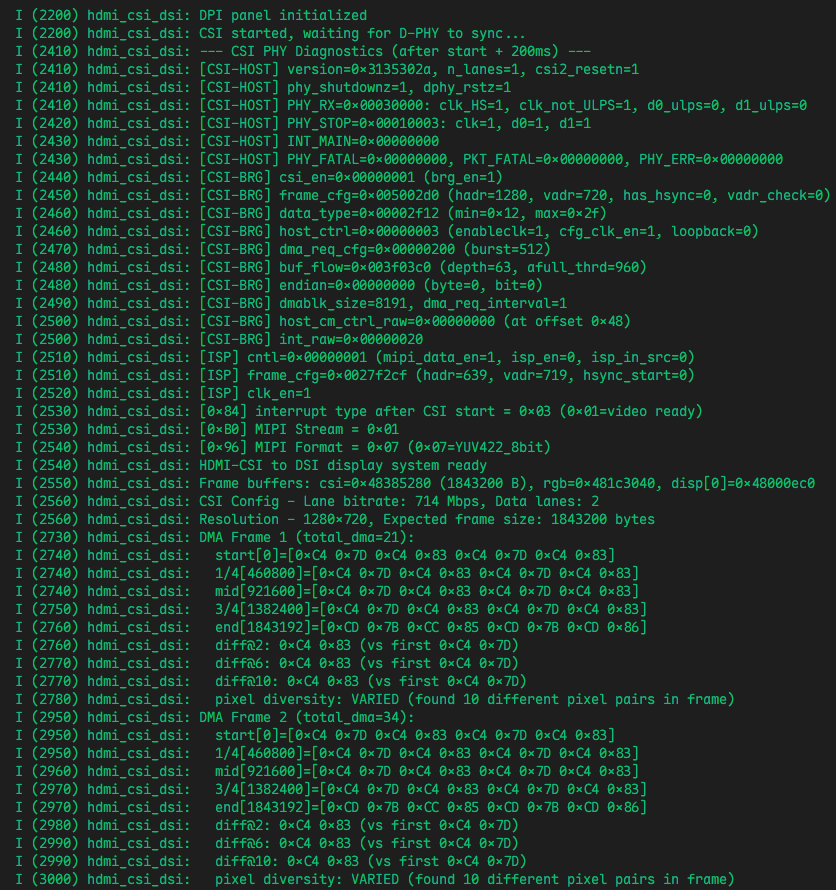836x890 pixels.
Task: Click the [CSI-BRG] data_type=0x00002f12 line
Action: pyautogui.click(x=311, y=213)
